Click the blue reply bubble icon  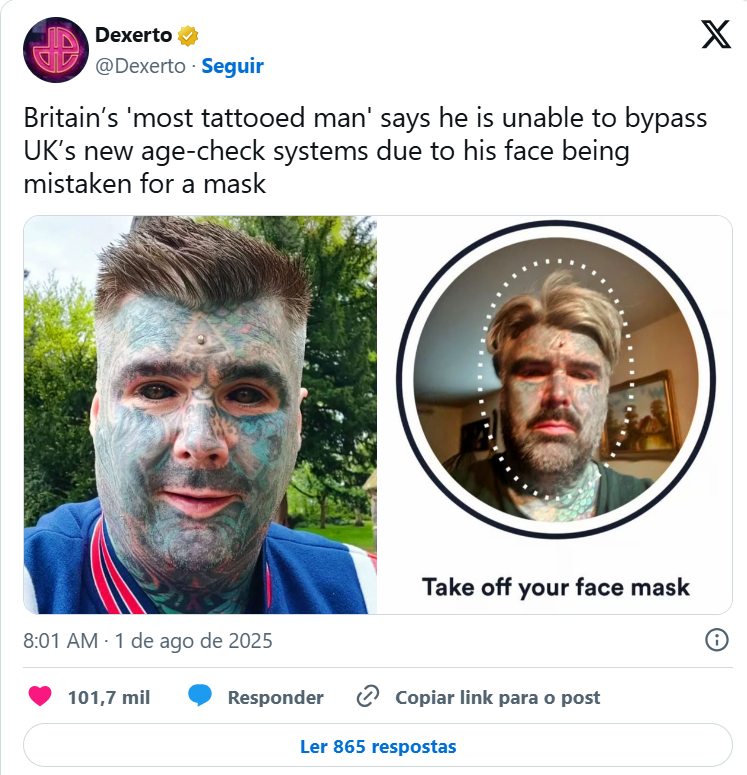(x=200, y=696)
